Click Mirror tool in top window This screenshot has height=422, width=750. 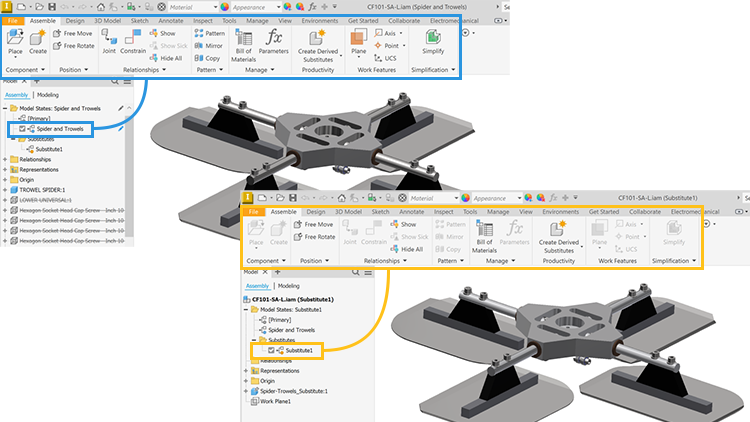209,46
